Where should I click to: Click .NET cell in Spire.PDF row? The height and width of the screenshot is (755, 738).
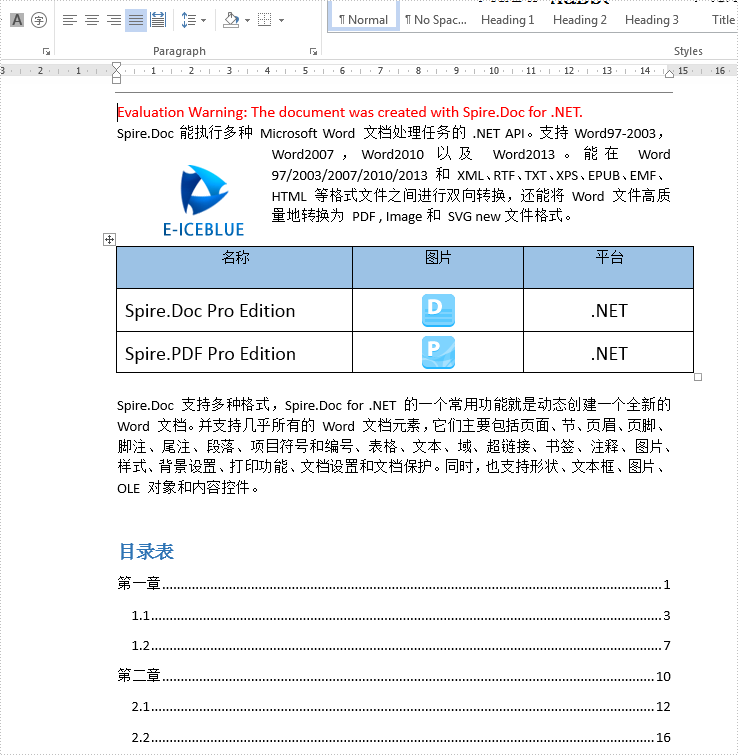[609, 352]
